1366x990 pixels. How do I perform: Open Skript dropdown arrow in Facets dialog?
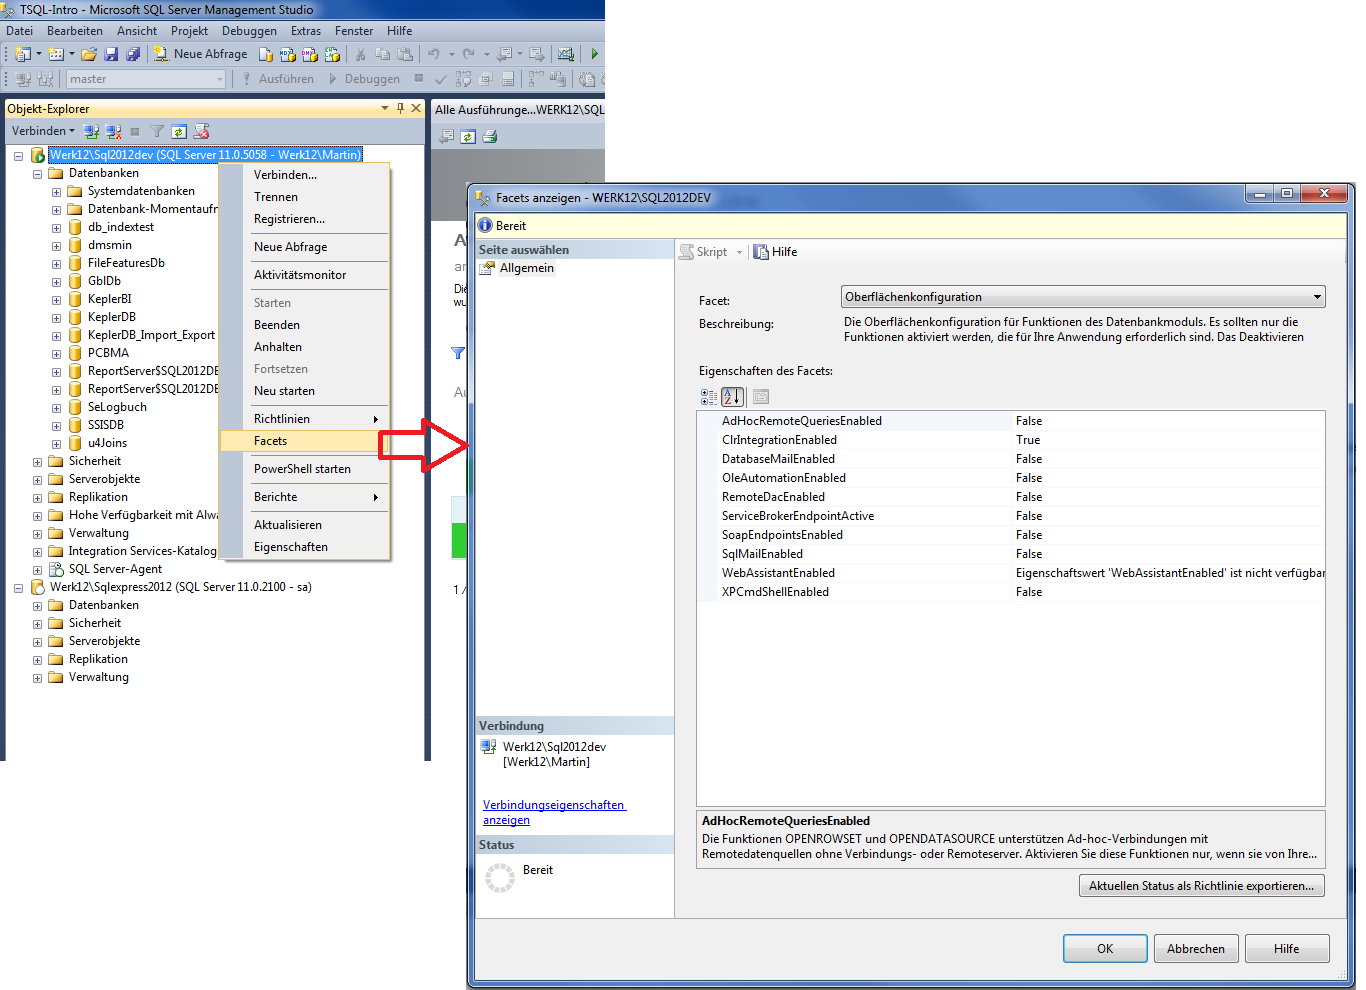point(740,252)
